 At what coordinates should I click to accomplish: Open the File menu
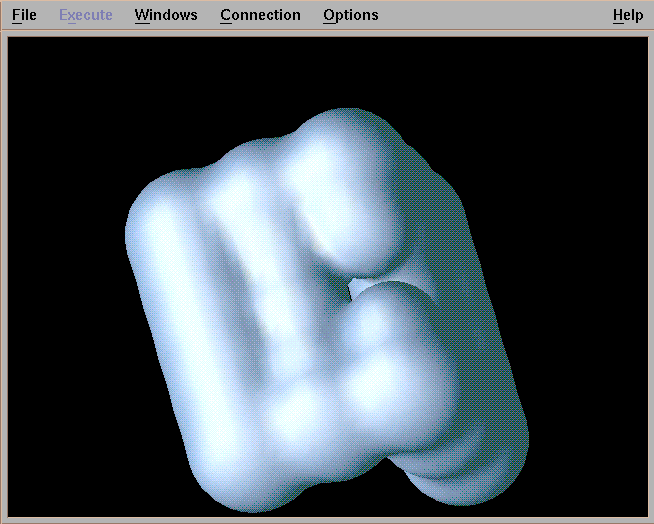24,15
